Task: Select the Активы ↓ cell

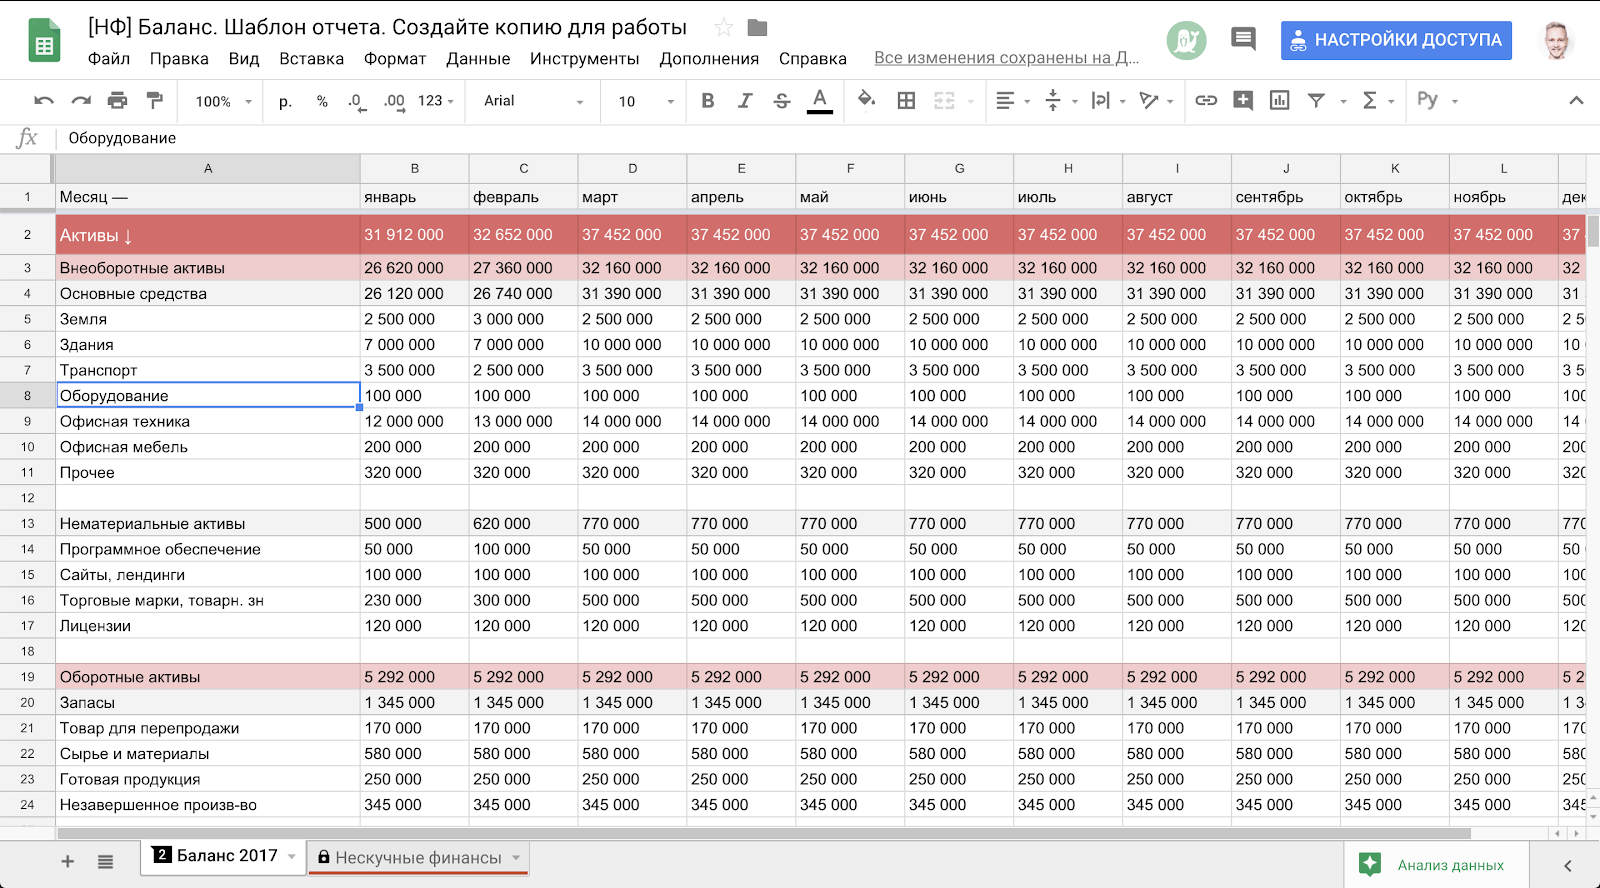Action: 208,235
